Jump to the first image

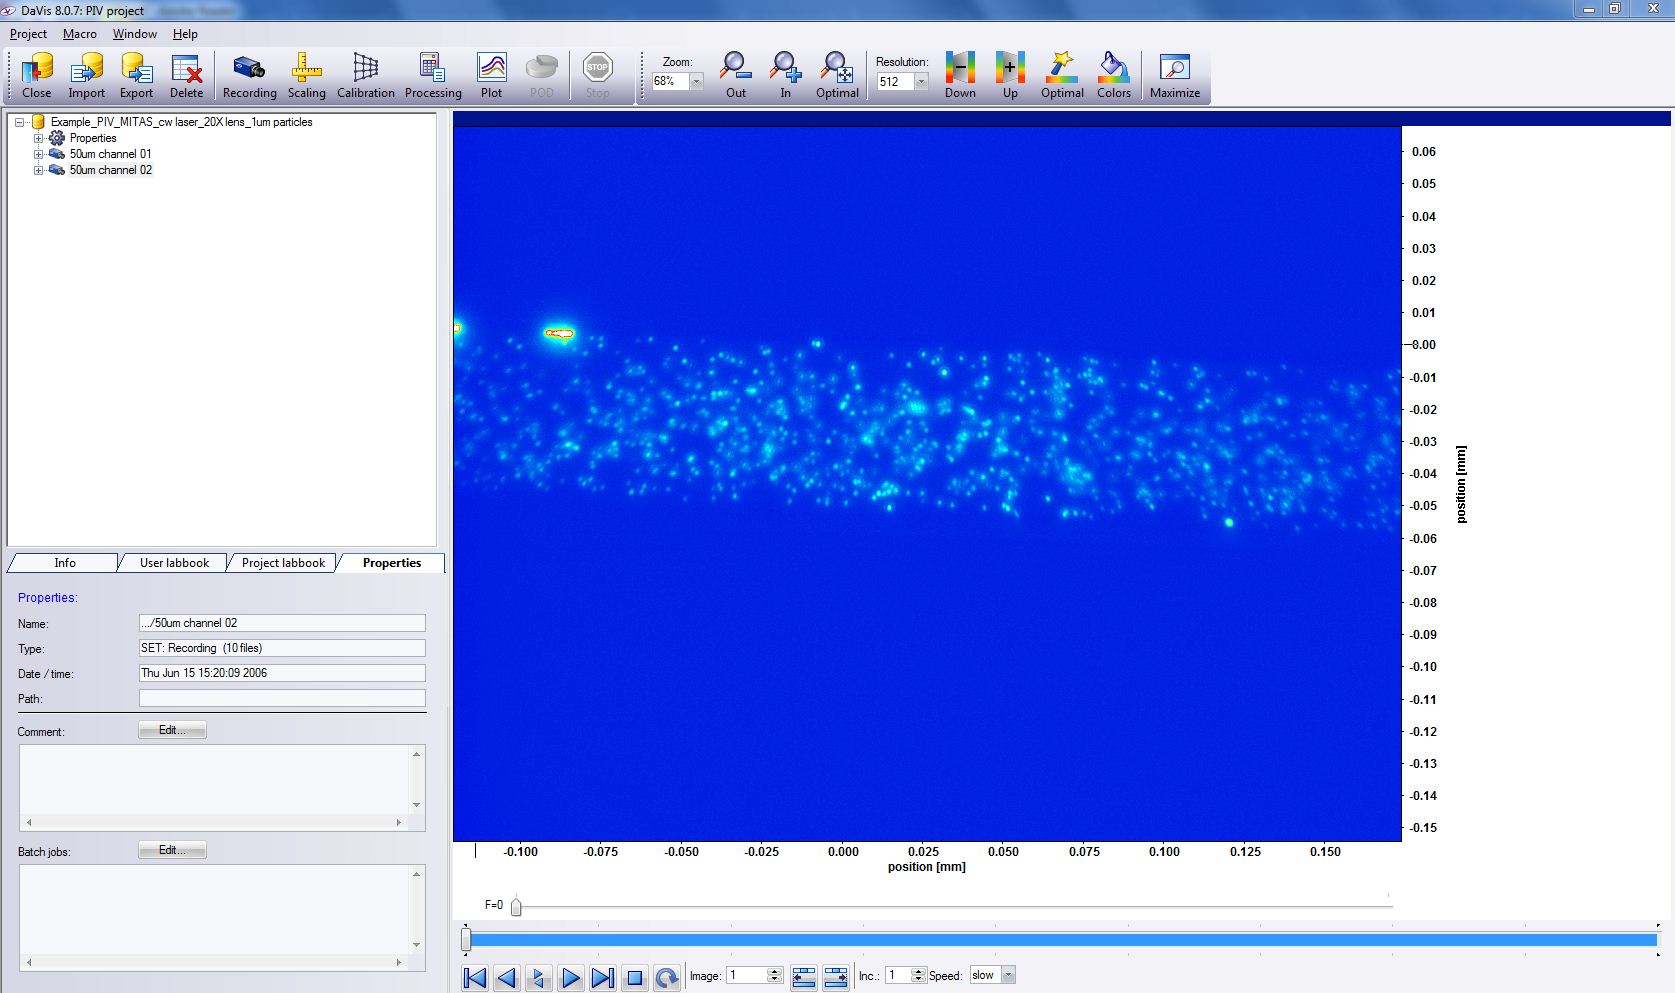[x=475, y=978]
